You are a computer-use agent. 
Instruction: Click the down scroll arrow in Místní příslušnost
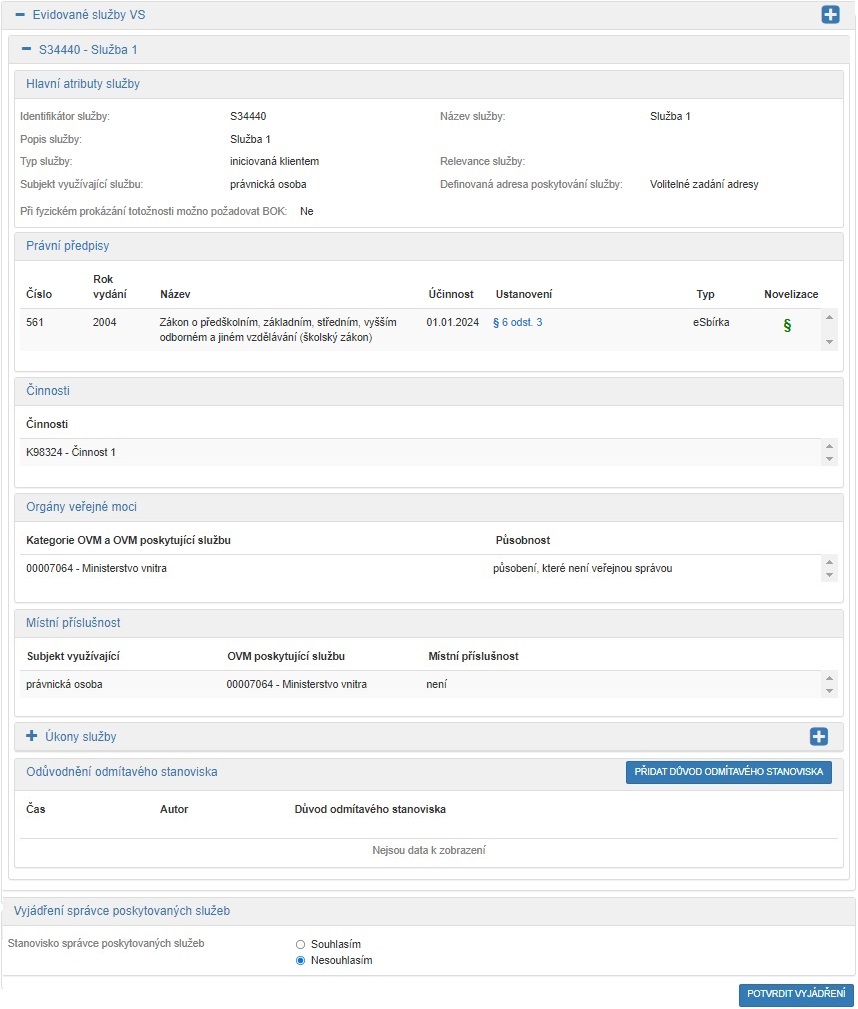(x=828, y=691)
